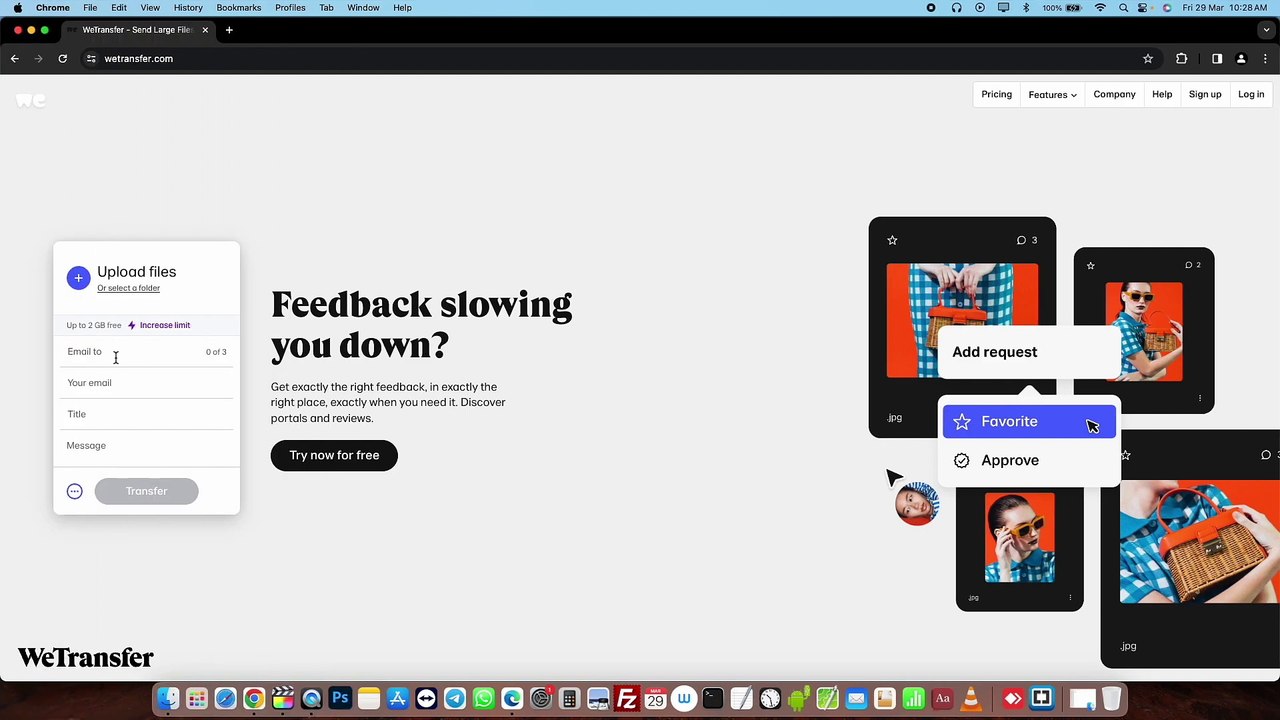Click the Message text area
Image resolution: width=1280 pixels, height=720 pixels.
tap(149, 446)
